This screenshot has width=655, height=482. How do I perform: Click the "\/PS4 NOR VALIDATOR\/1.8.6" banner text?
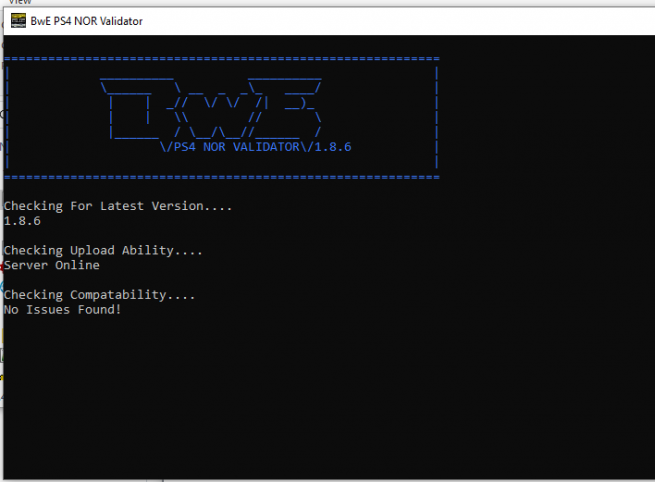point(256,147)
